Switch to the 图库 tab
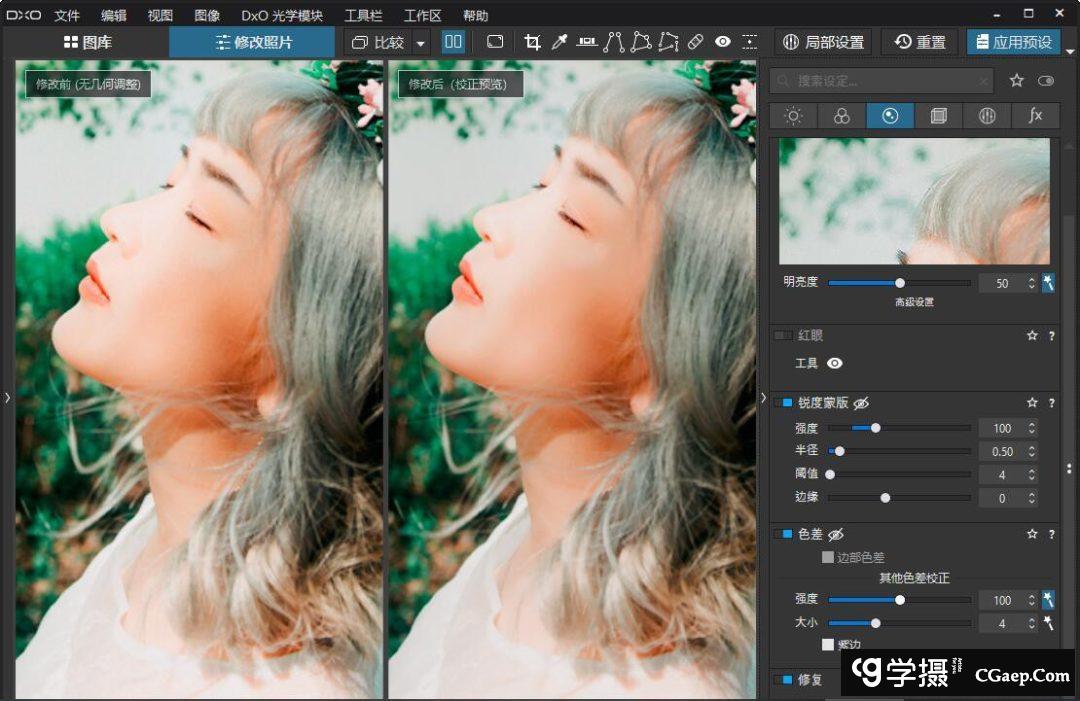The height and width of the screenshot is (701, 1080). 88,43
